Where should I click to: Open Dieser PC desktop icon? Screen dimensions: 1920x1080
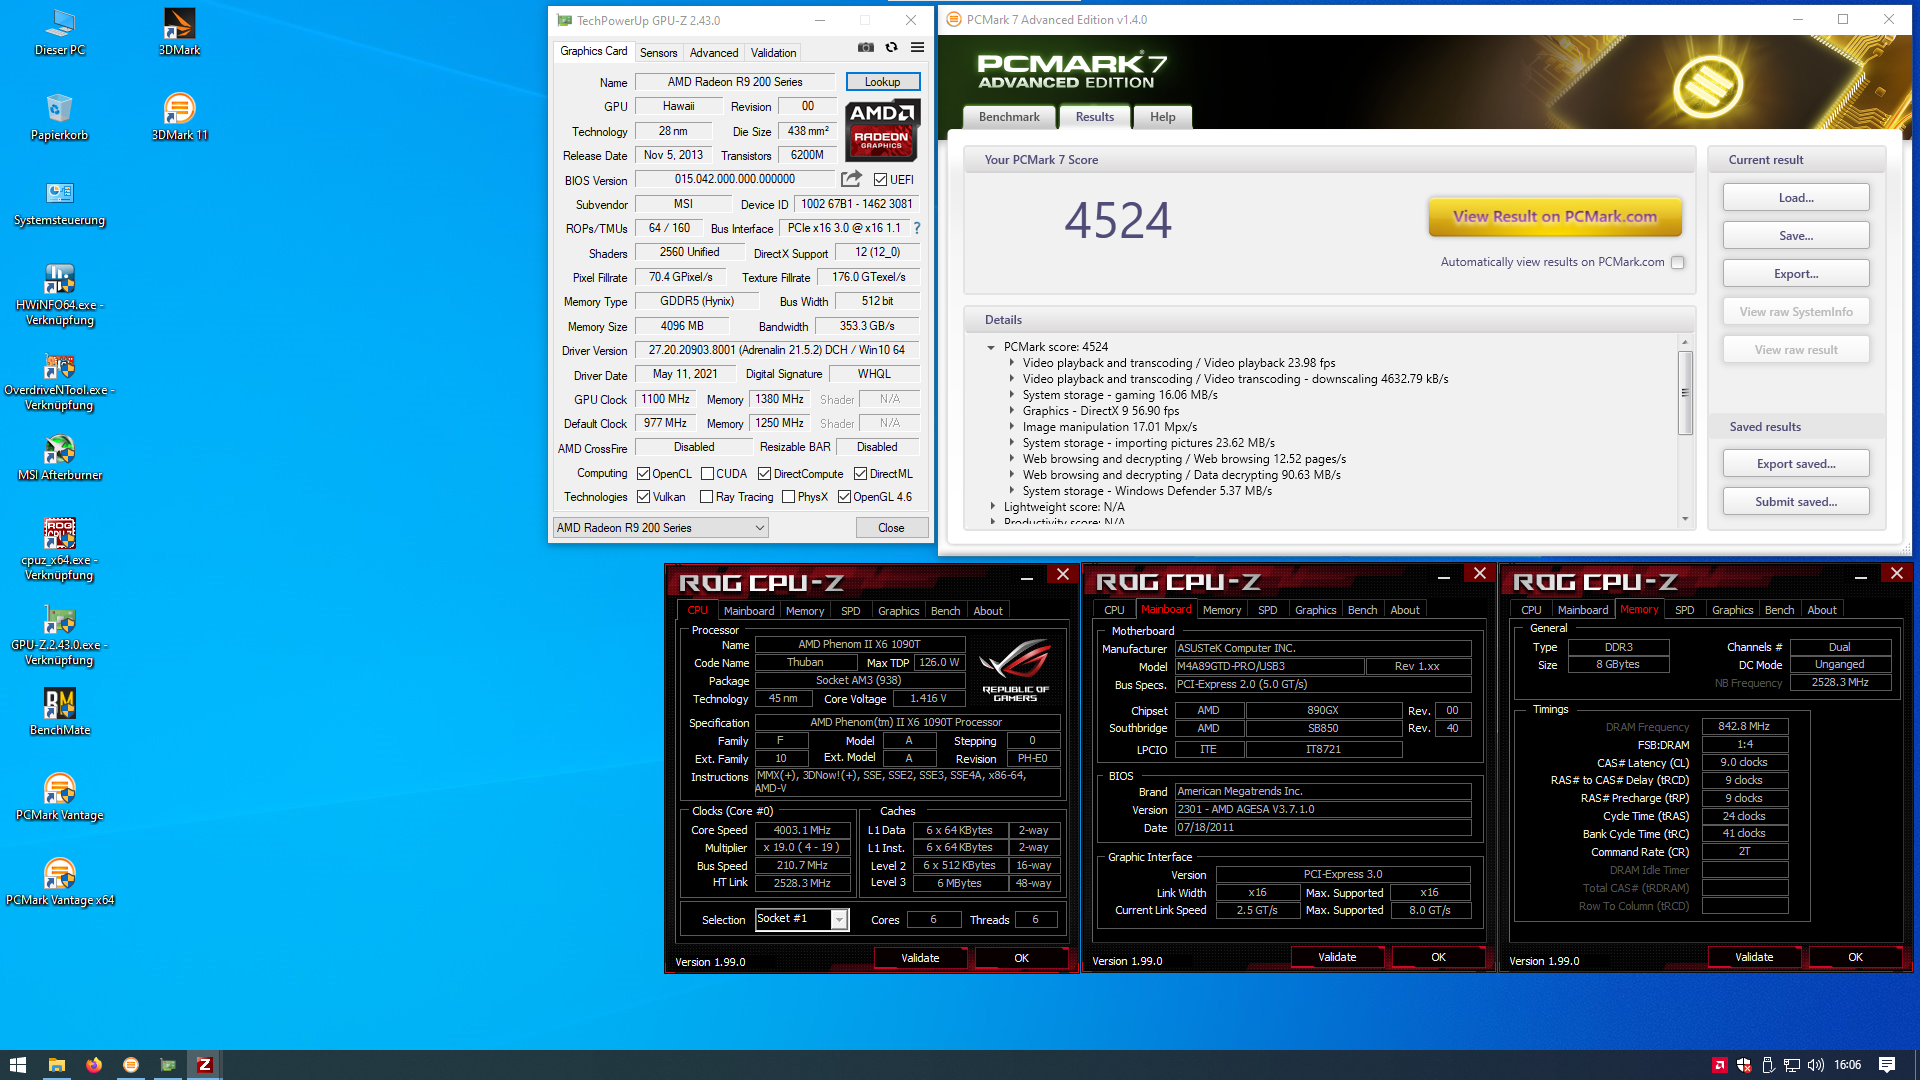pos(60,32)
